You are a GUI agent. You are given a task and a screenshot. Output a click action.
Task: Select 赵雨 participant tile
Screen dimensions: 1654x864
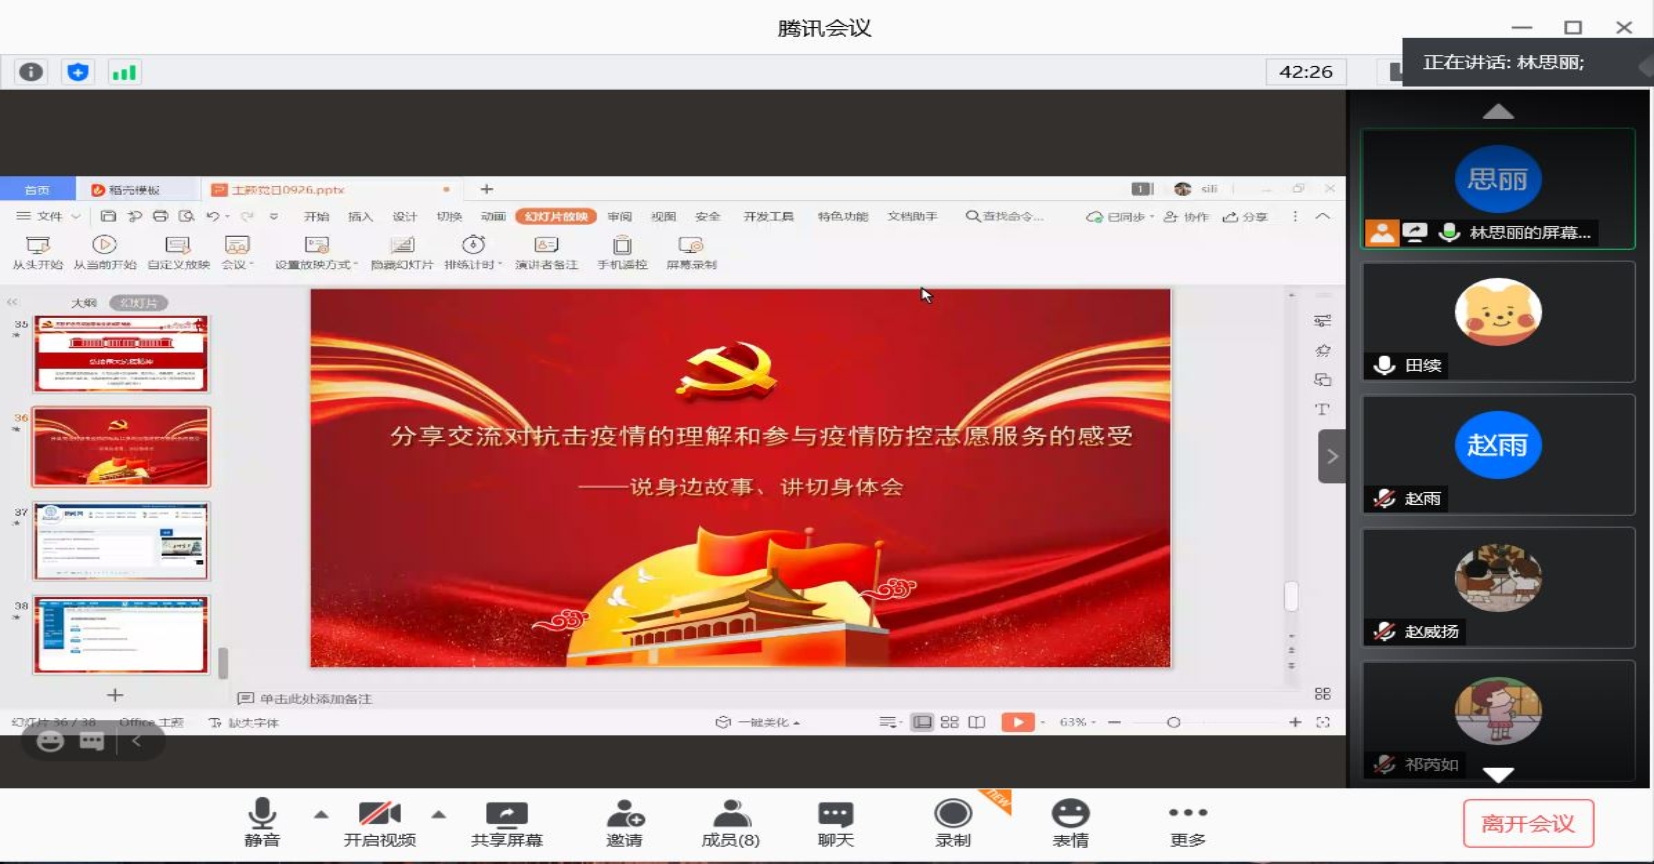pyautogui.click(x=1497, y=454)
